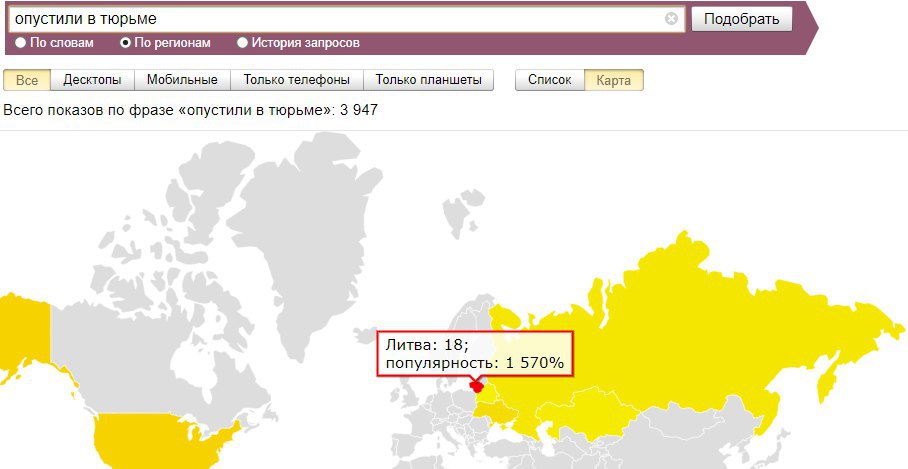Click the search query input field
The width and height of the screenshot is (908, 469).
(x=346, y=19)
